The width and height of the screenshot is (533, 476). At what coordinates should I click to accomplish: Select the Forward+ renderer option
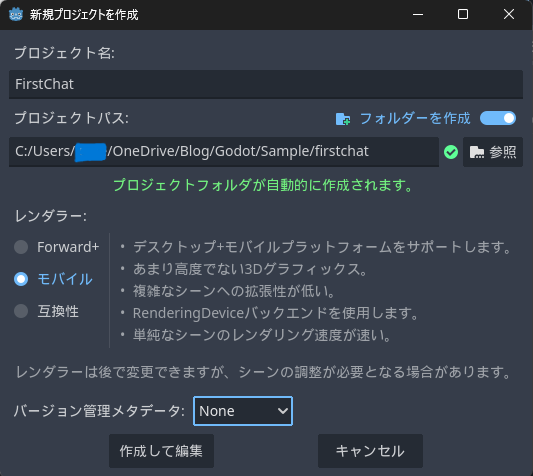pyautogui.click(x=57, y=247)
